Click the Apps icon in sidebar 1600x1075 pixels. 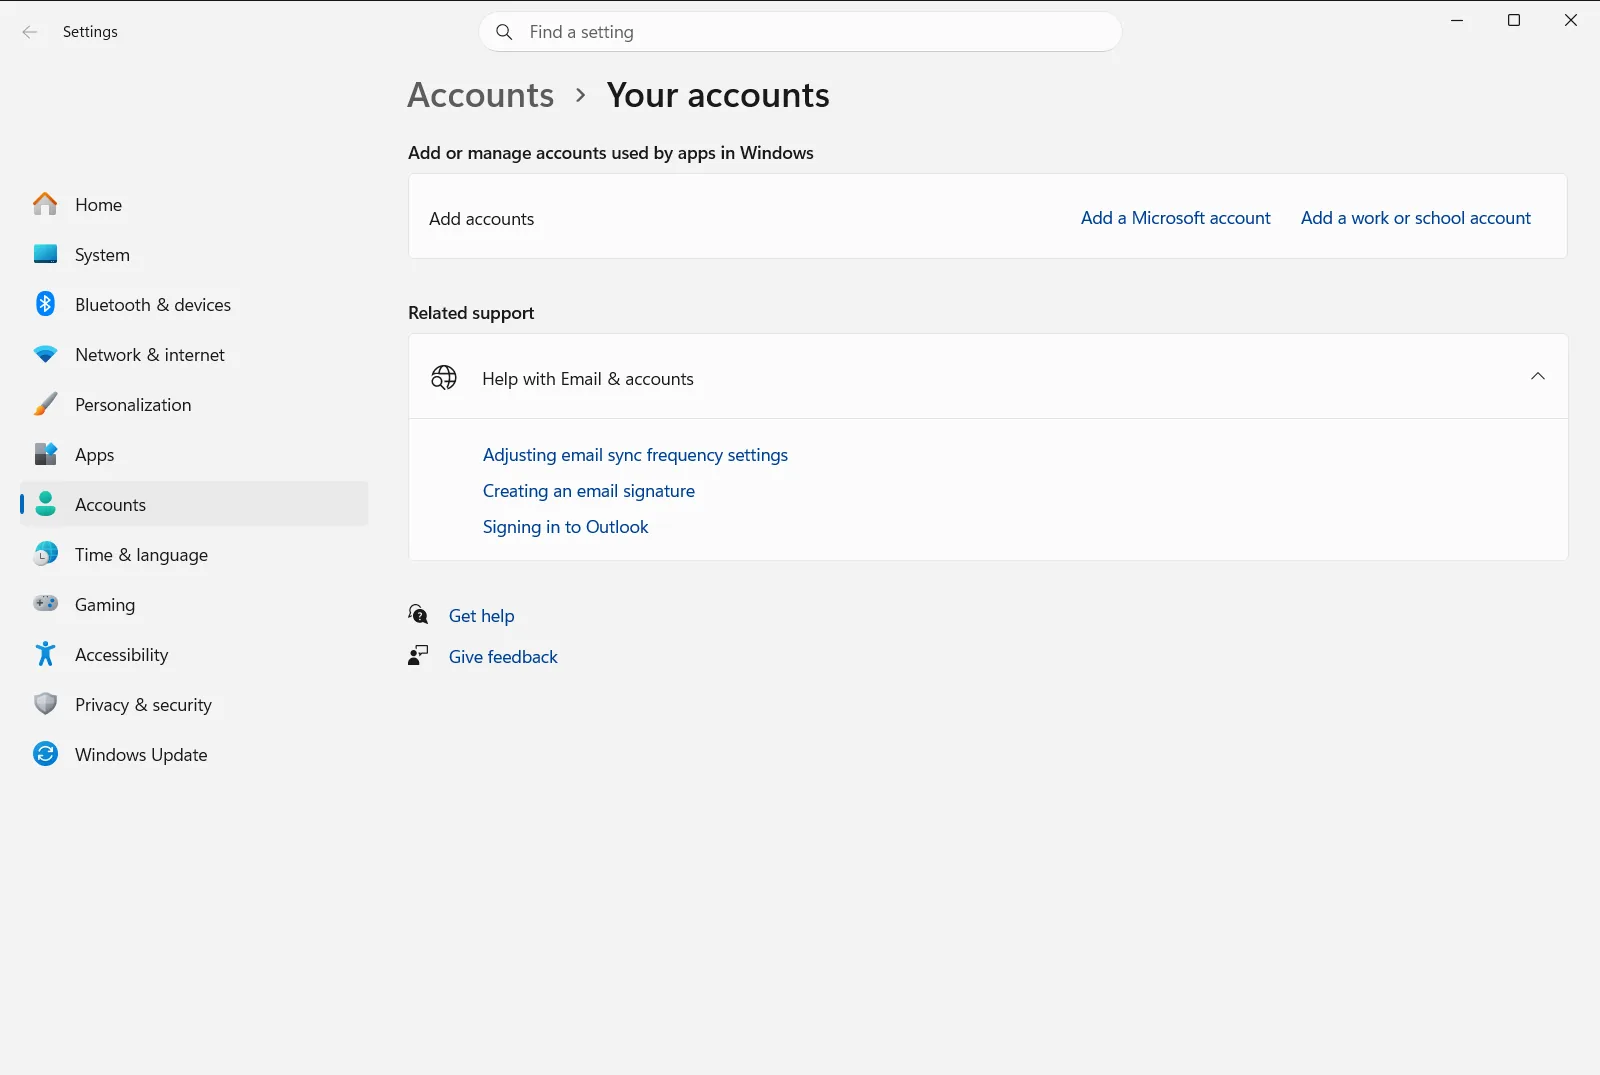(x=45, y=454)
